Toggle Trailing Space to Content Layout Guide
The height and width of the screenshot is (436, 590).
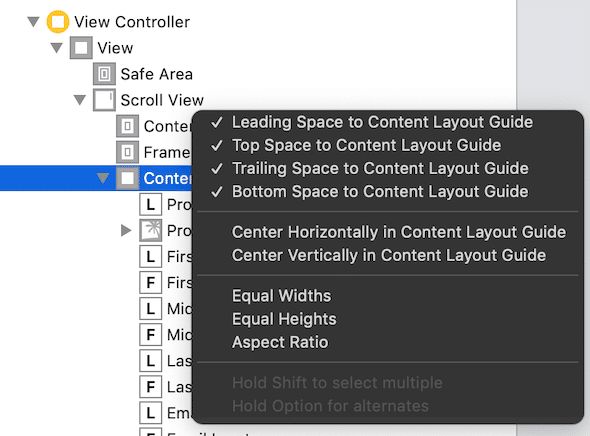pos(388,169)
